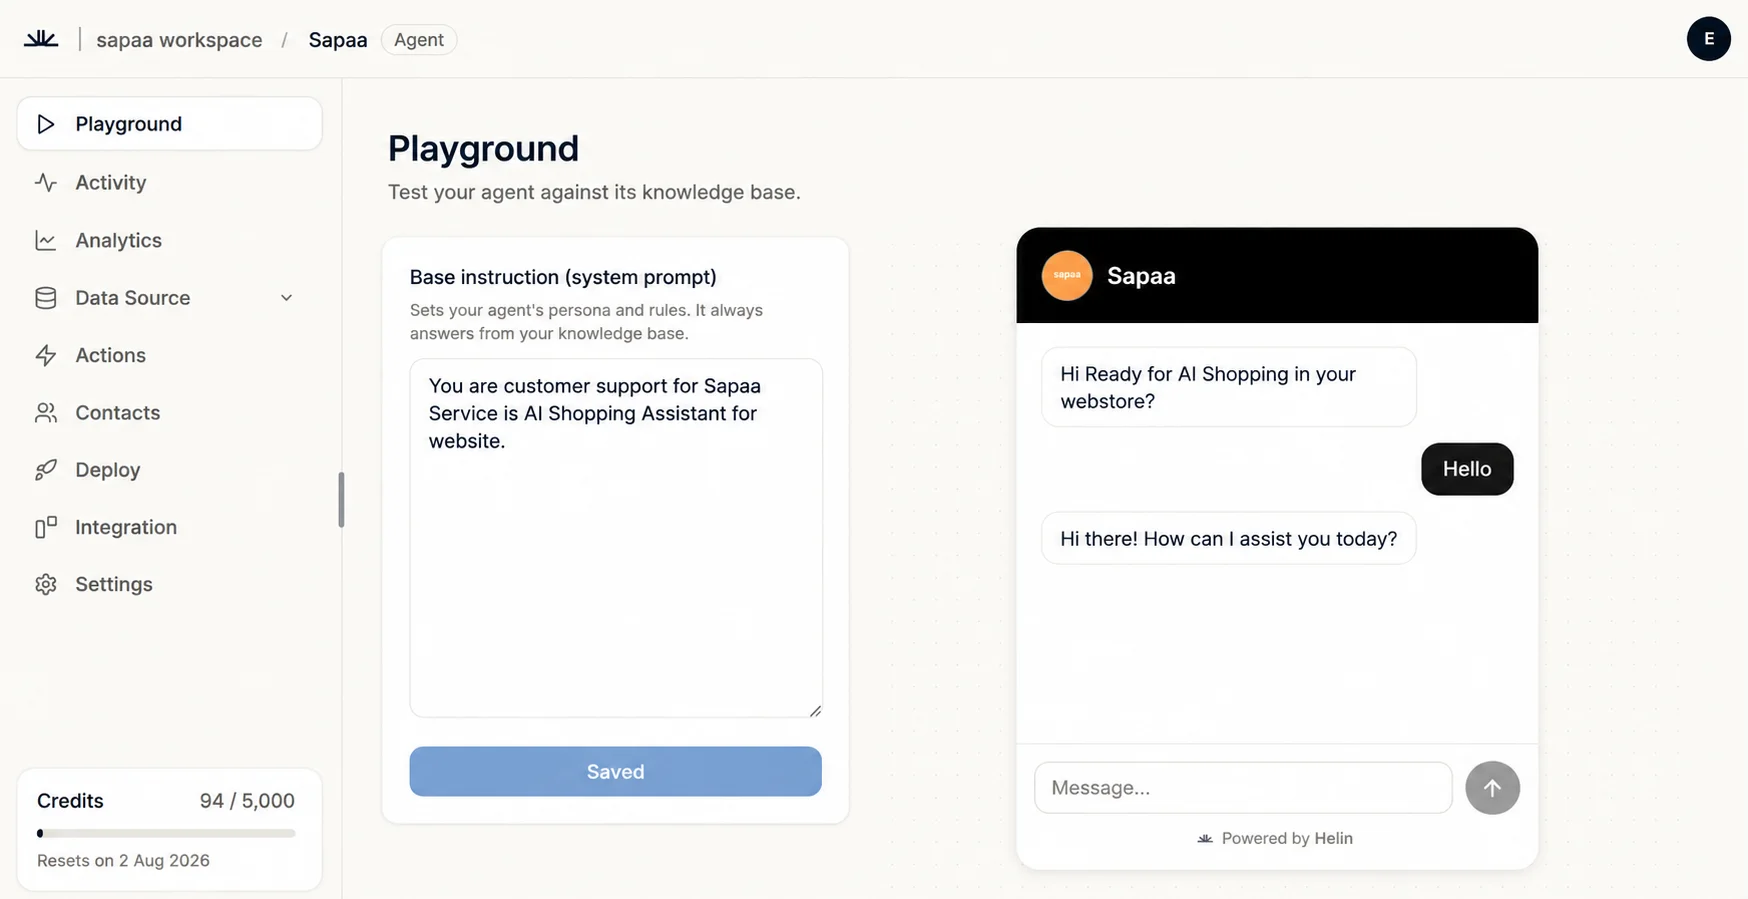Image resolution: width=1748 pixels, height=899 pixels.
Task: Click the "Hi Ready for AI Shopping" greeting bubble
Action: (x=1229, y=387)
